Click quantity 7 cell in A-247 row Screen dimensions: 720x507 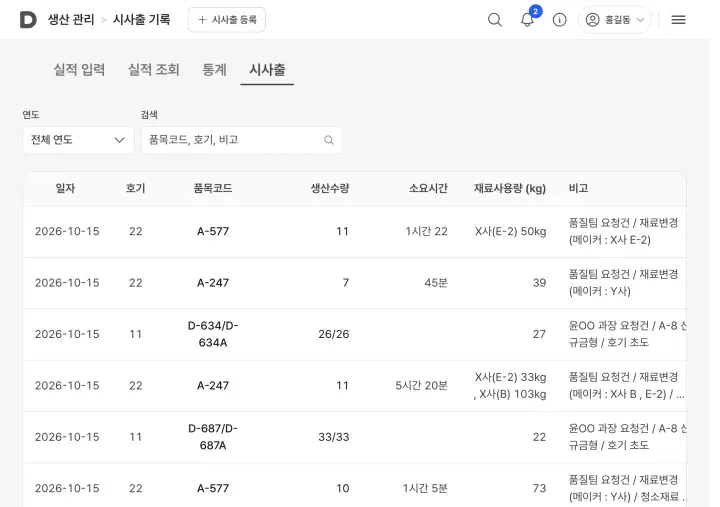tap(346, 283)
